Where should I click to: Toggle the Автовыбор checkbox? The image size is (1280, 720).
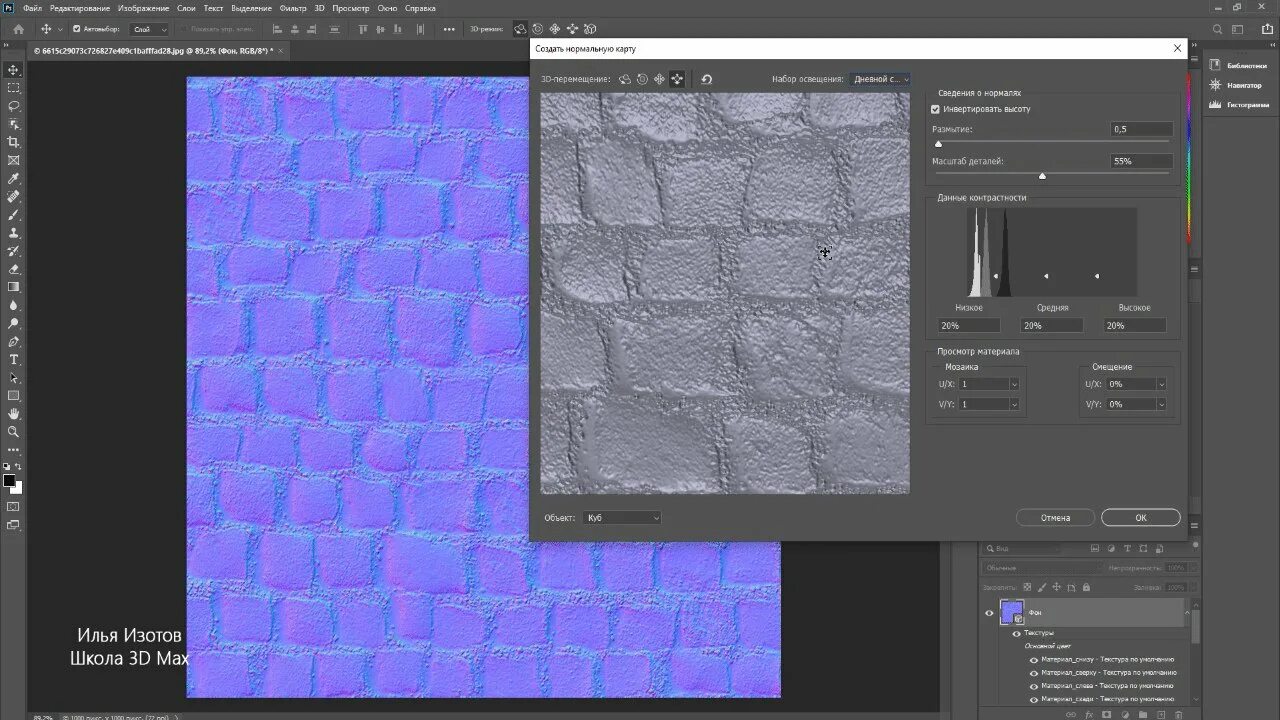[76, 29]
